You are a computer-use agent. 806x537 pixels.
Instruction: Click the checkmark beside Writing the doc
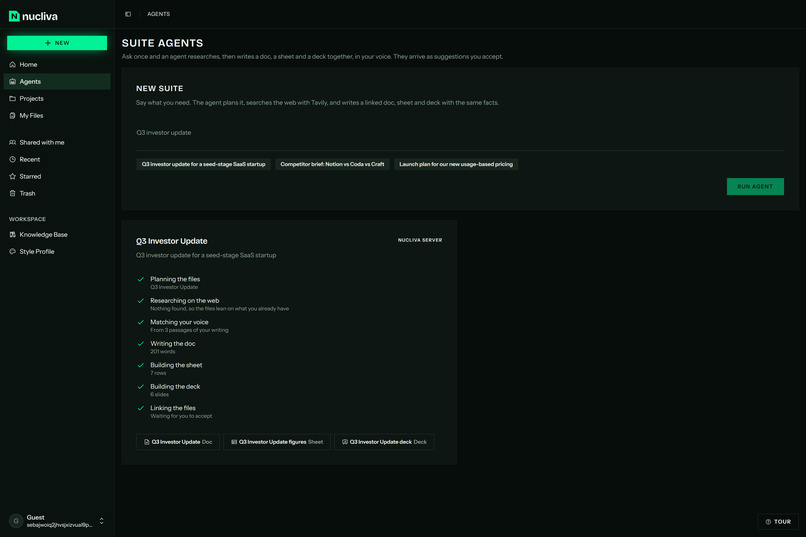[140, 343]
